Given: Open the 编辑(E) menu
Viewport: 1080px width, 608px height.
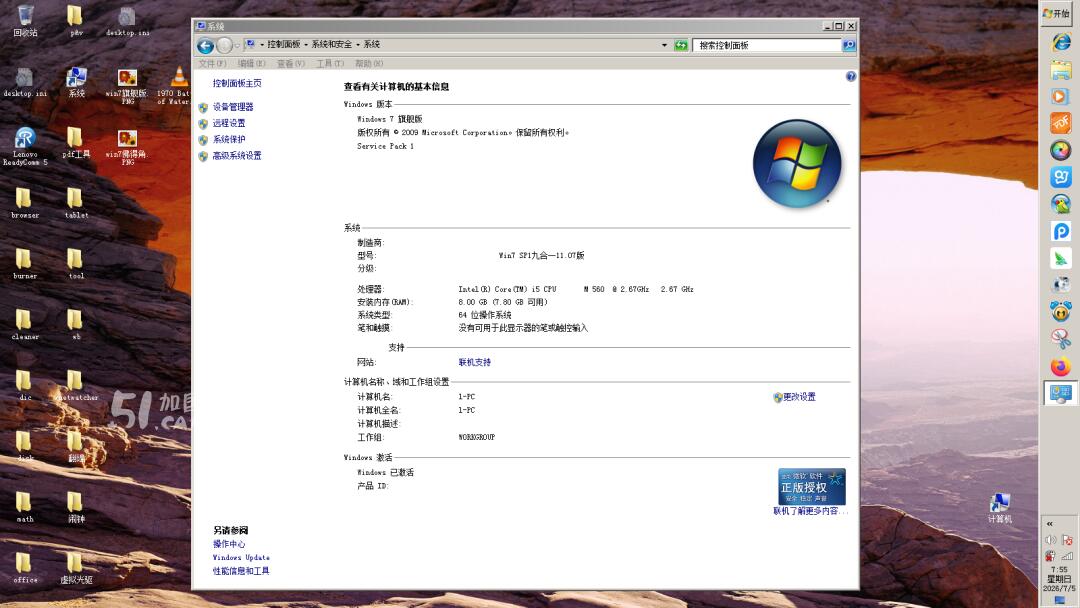Looking at the screenshot, I should (x=251, y=63).
